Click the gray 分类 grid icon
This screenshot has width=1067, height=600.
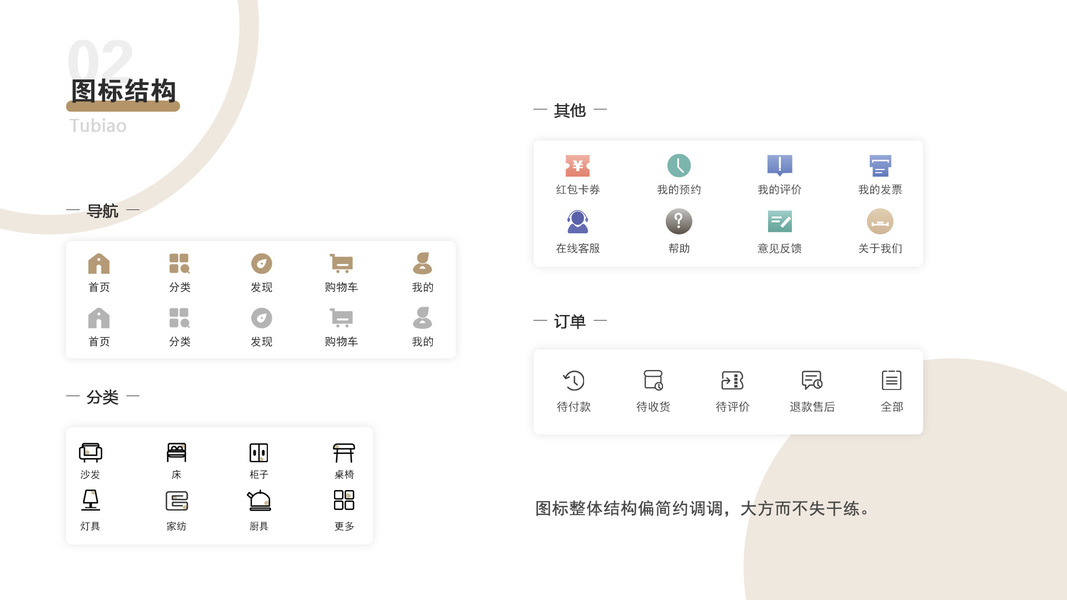tap(180, 318)
